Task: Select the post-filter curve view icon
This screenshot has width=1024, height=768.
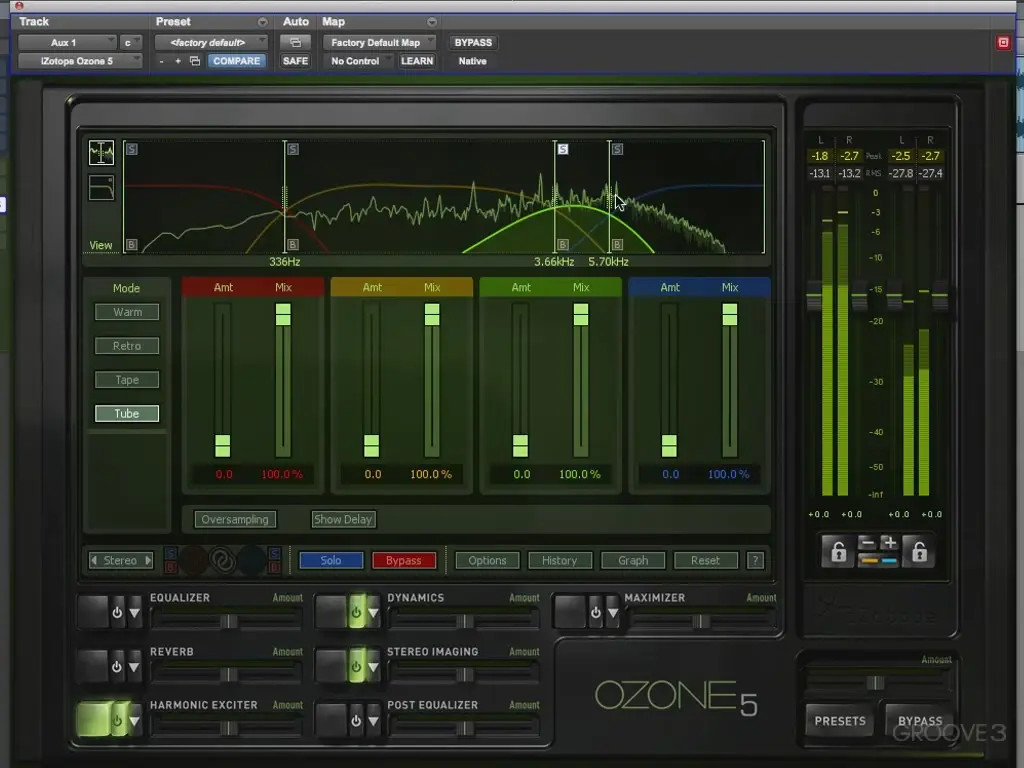Action: pos(101,188)
